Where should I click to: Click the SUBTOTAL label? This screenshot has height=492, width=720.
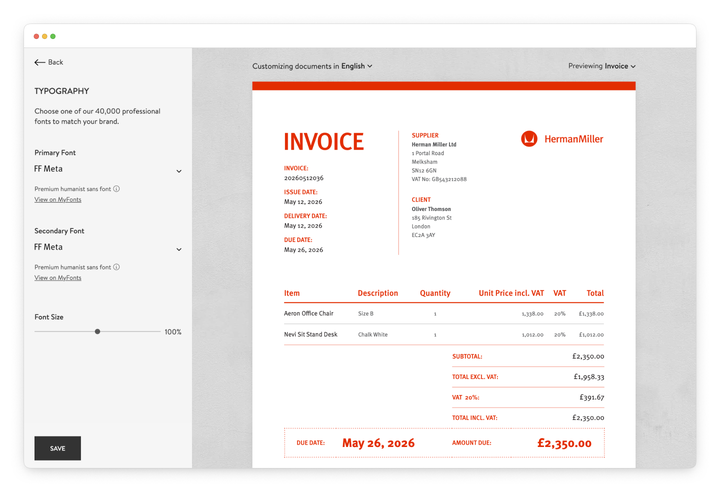coord(467,356)
